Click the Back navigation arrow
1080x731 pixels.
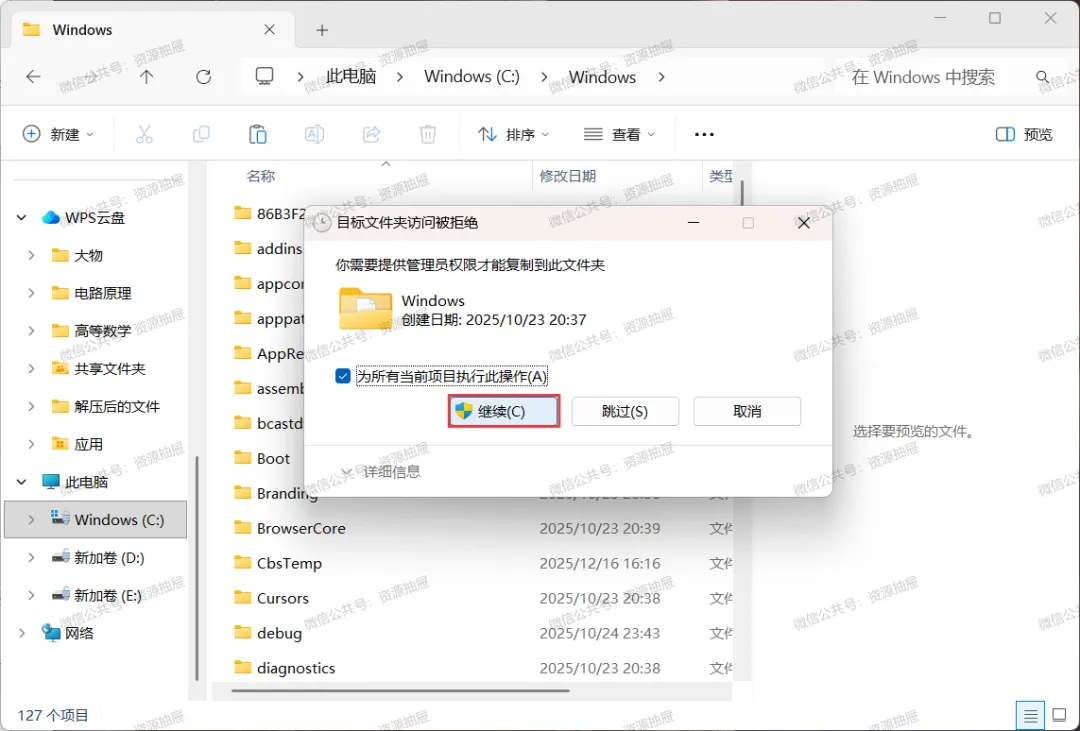33,76
